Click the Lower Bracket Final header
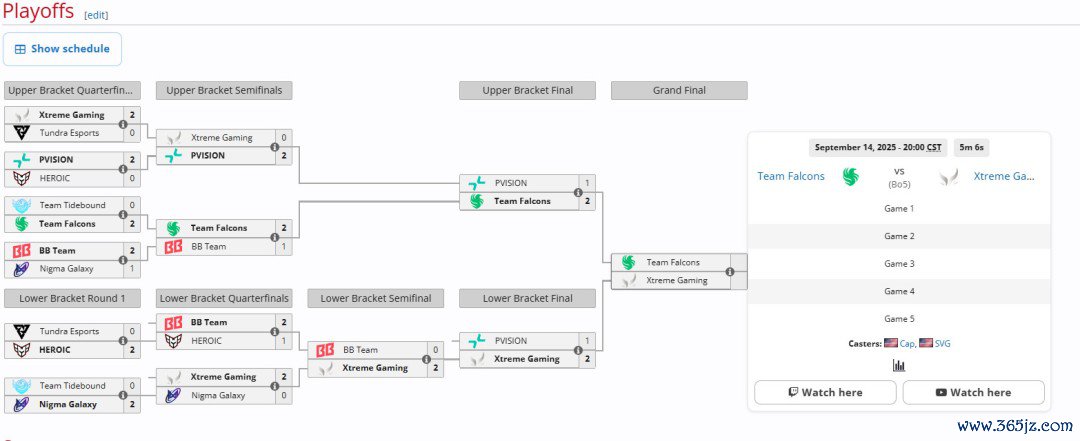The image size is (1080, 441). [528, 298]
